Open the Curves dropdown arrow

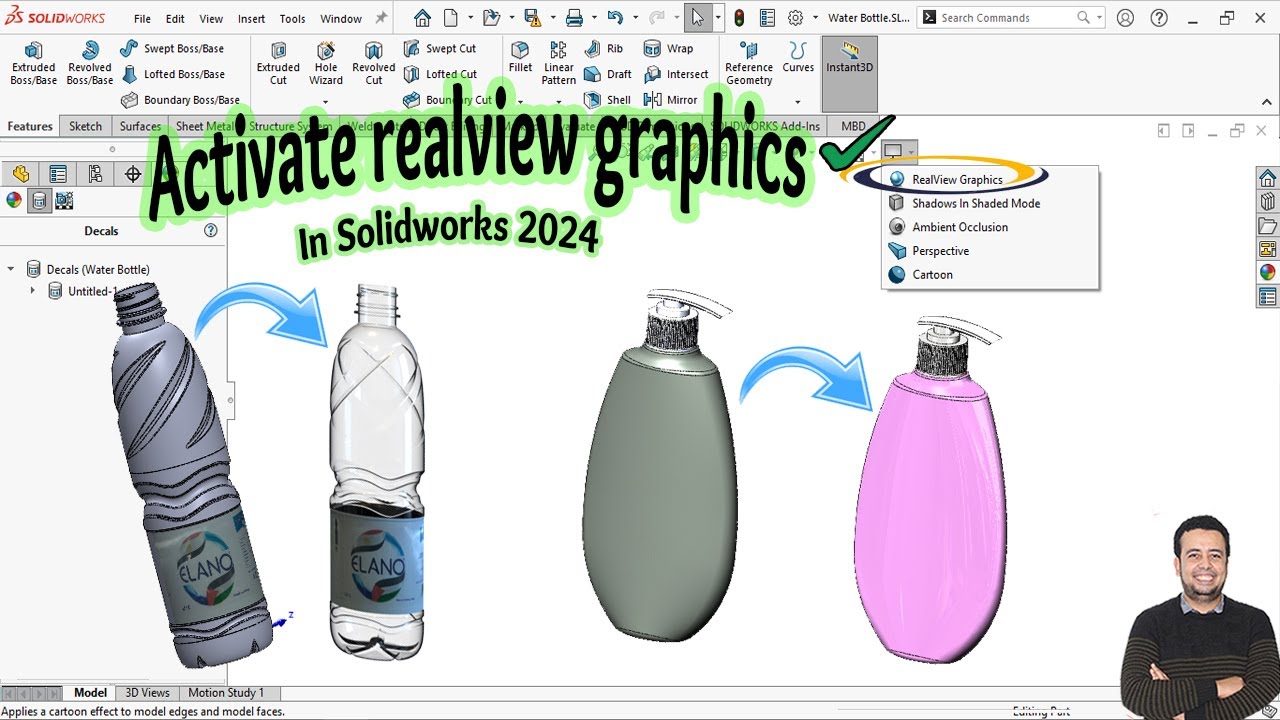coord(797,102)
